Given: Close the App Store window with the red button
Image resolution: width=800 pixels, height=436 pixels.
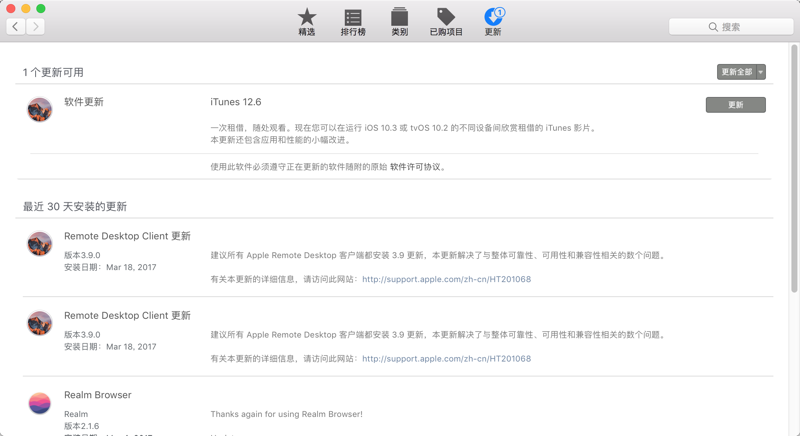Looking at the screenshot, I should [x=11, y=9].
